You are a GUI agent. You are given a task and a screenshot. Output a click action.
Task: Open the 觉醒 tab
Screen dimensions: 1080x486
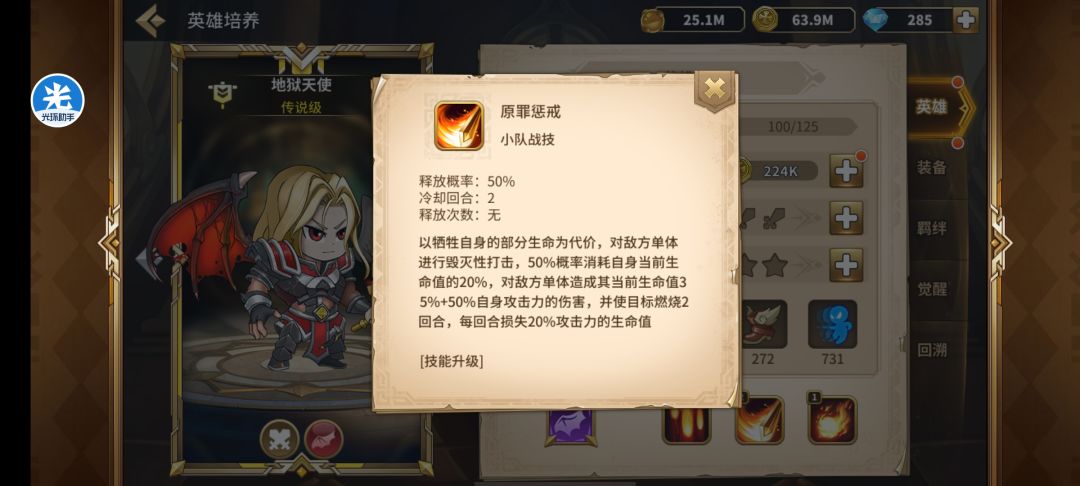coord(931,289)
